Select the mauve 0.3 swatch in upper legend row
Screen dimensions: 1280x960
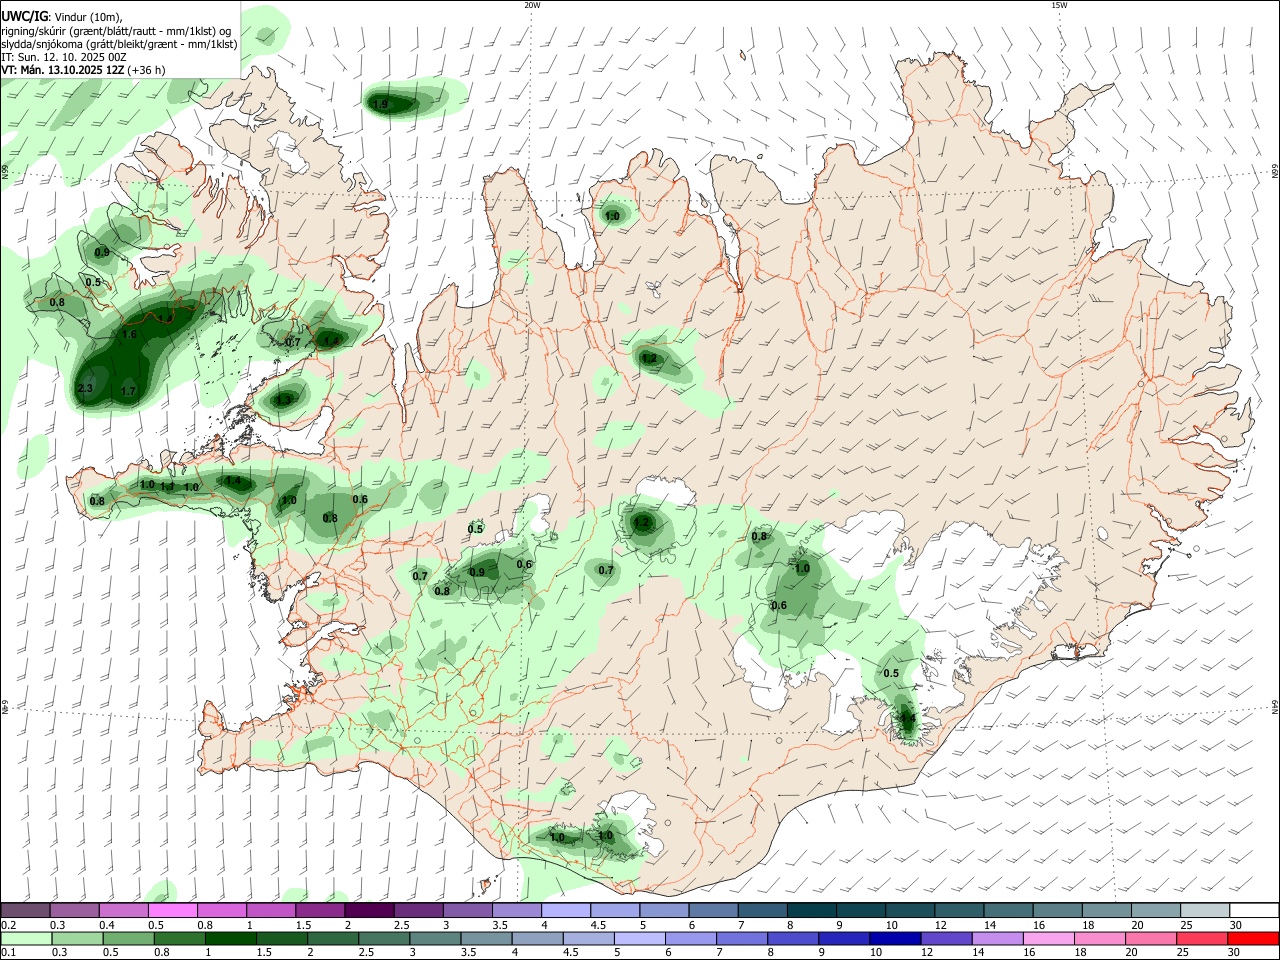(74, 910)
